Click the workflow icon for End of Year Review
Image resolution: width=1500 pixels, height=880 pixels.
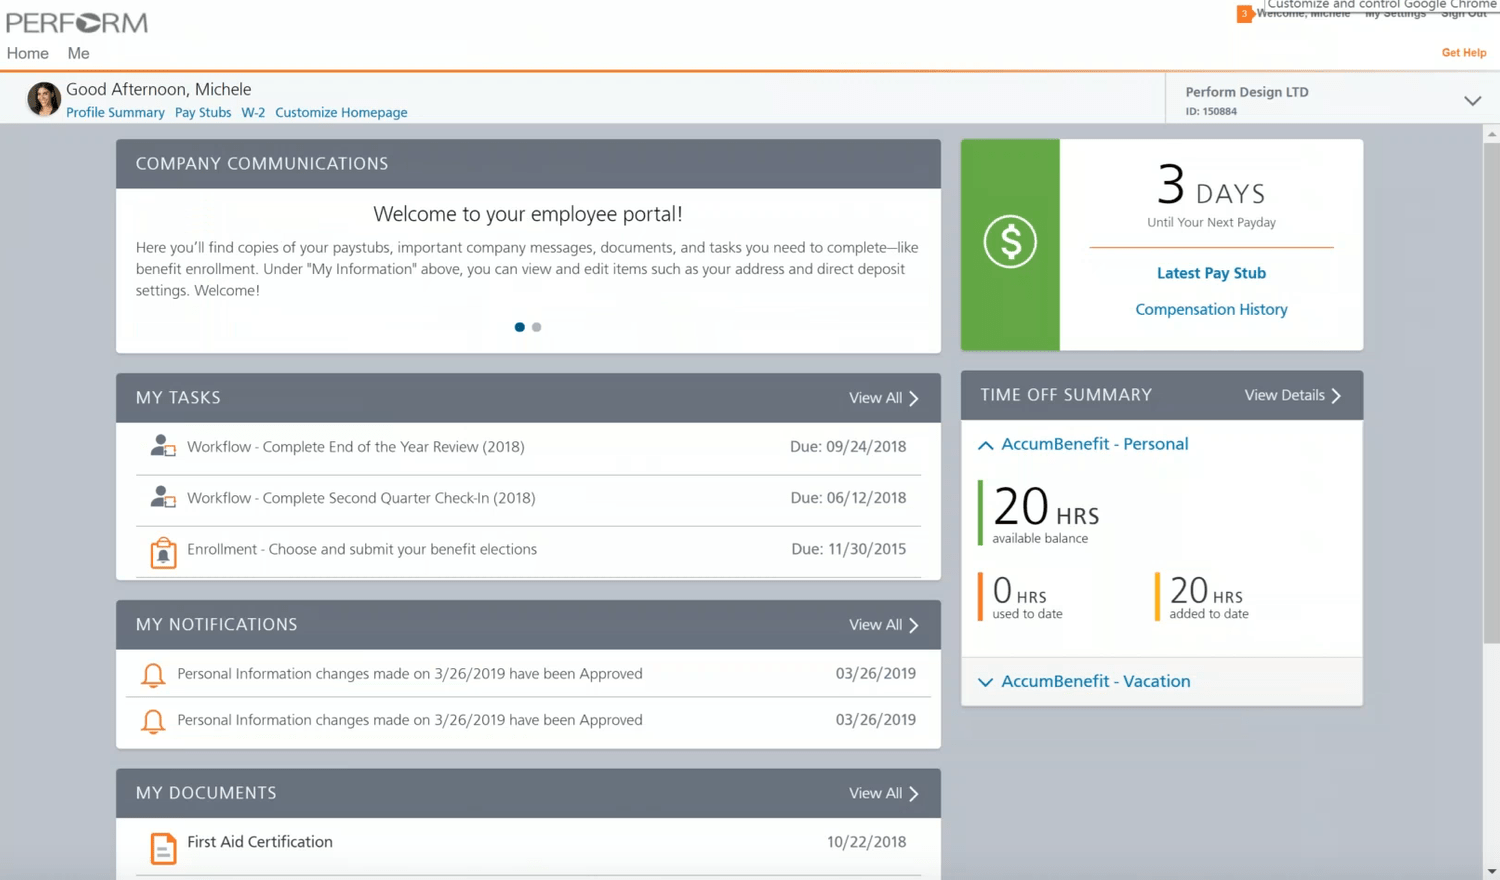(162, 446)
